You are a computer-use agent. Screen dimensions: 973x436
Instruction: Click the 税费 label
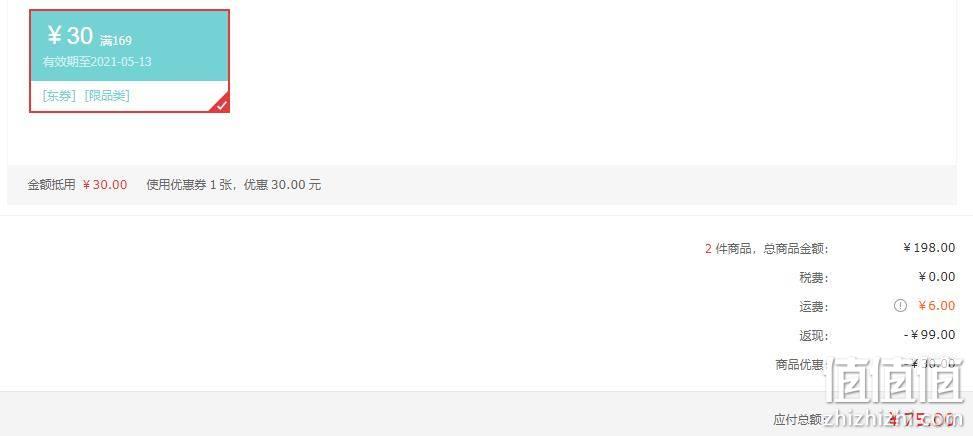pos(814,278)
